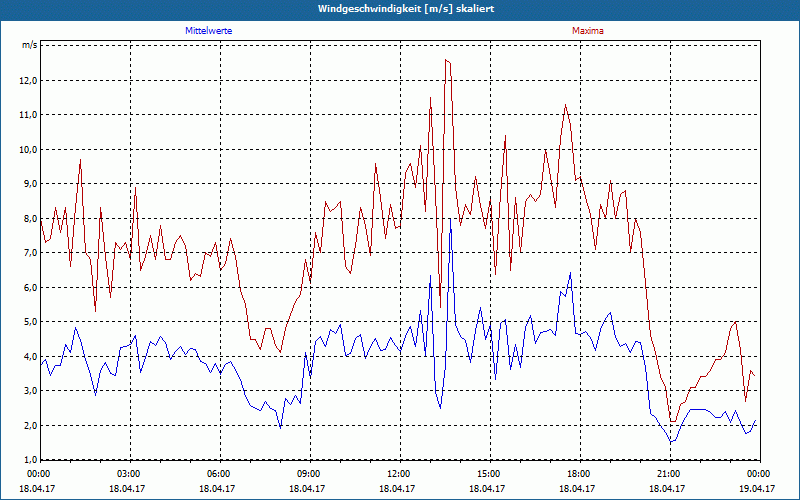This screenshot has height=500, width=800.
Task: Click the "9,0" y-axis value
Action: (x=30, y=184)
